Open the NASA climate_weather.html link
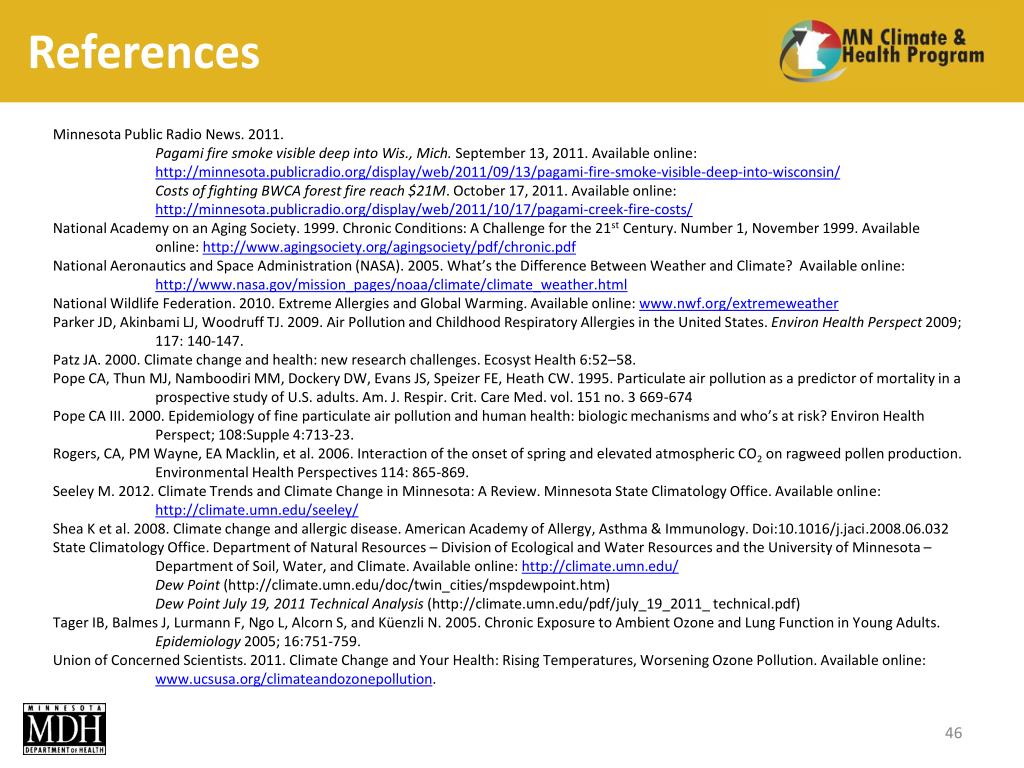Viewport: 1024px width, 768px height. tap(391, 285)
